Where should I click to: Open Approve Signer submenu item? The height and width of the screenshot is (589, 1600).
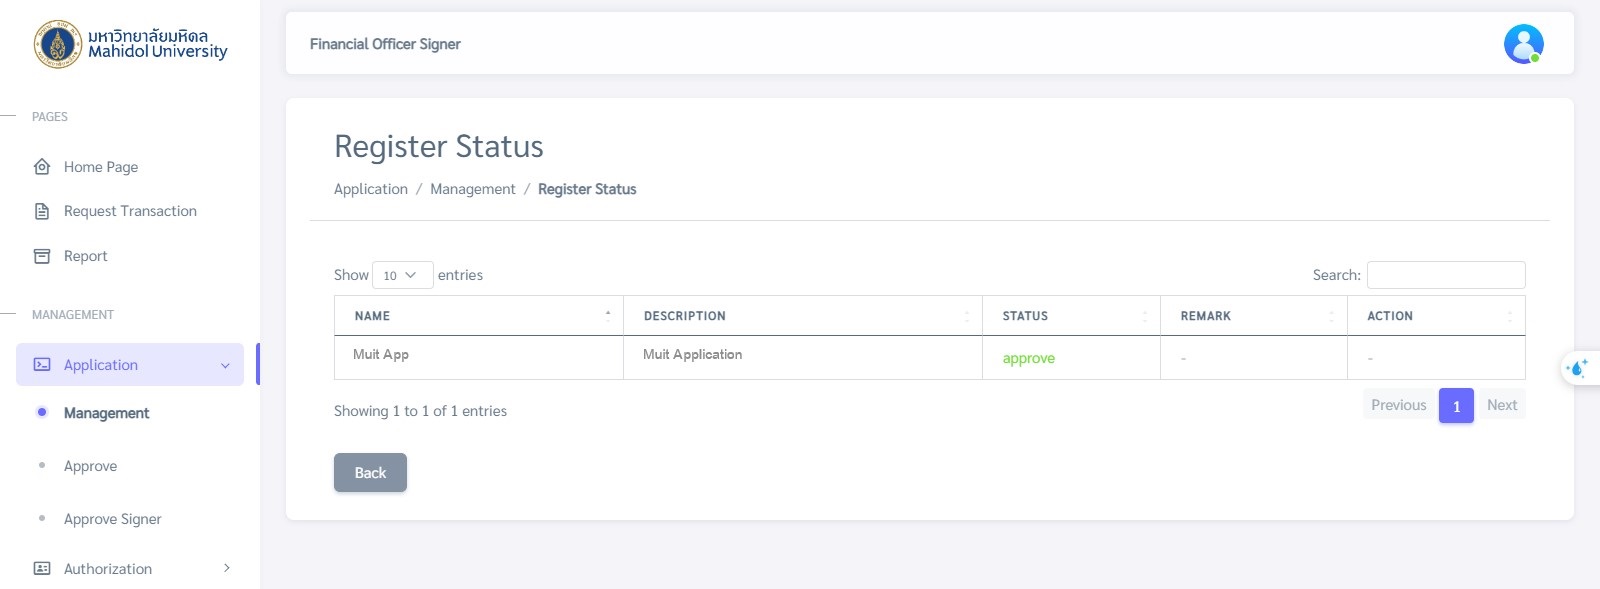tap(112, 519)
